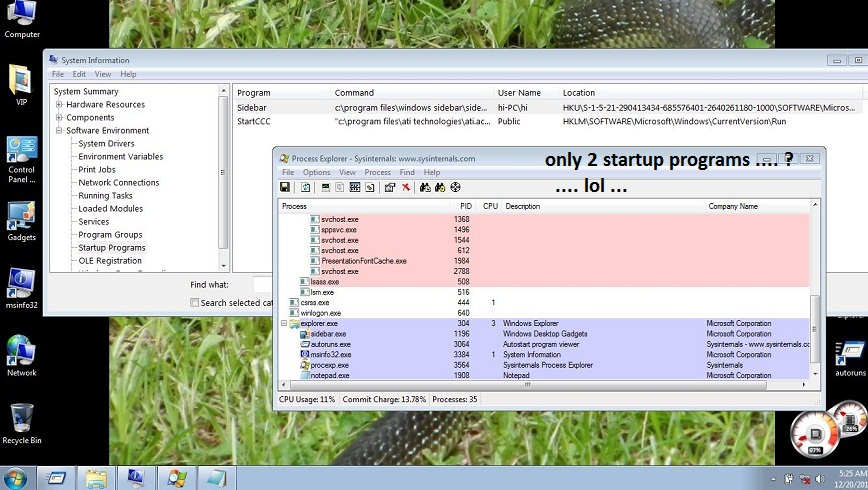Enable Search selected category only checkbox
The width and height of the screenshot is (868, 490).
tap(194, 303)
